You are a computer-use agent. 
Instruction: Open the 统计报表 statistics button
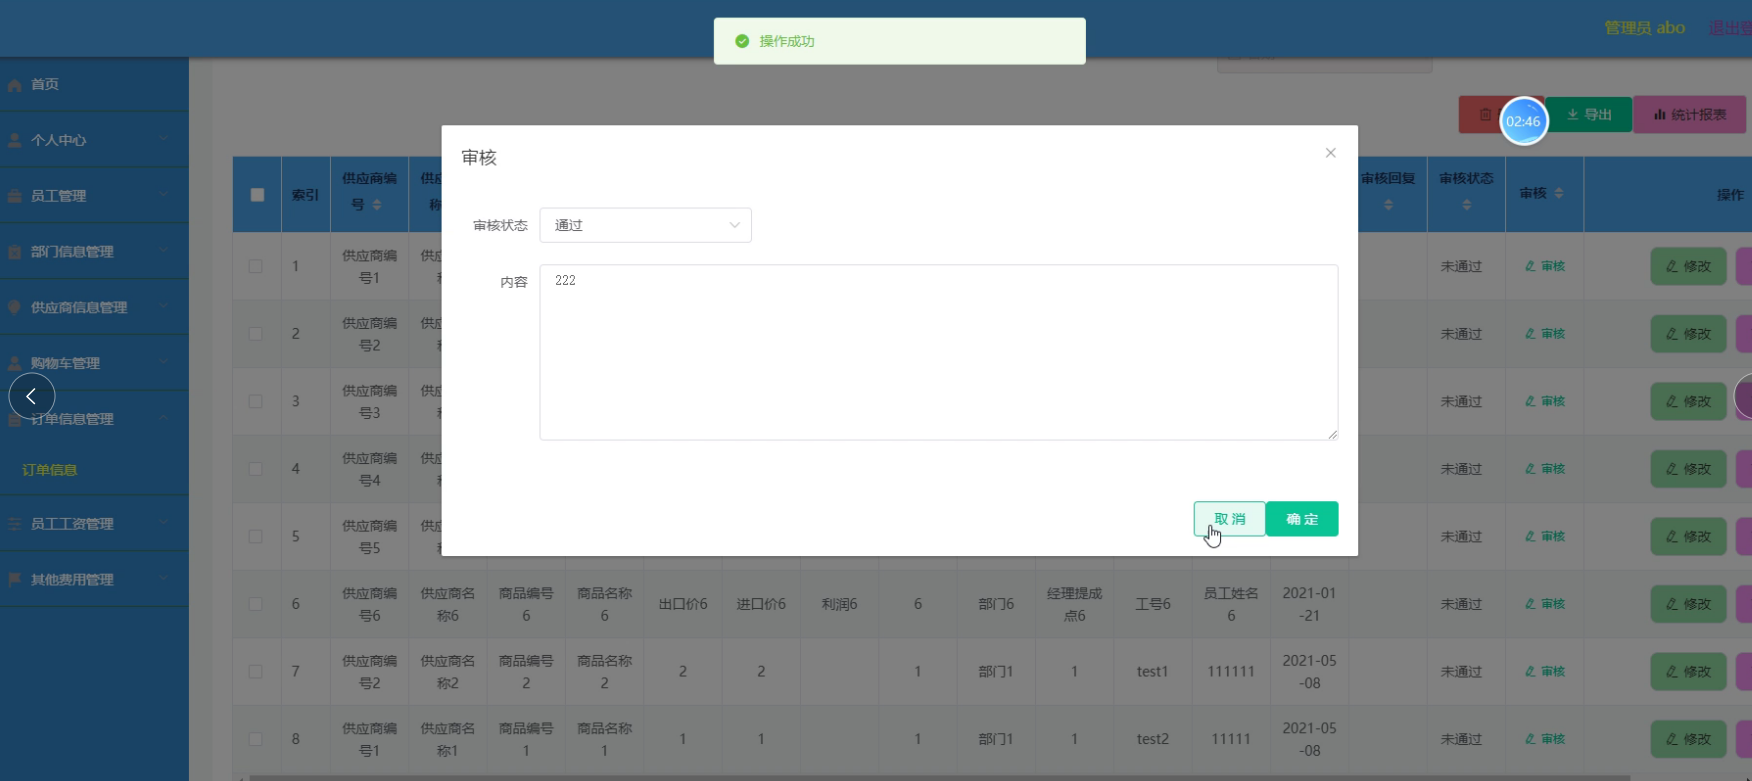click(x=1690, y=115)
